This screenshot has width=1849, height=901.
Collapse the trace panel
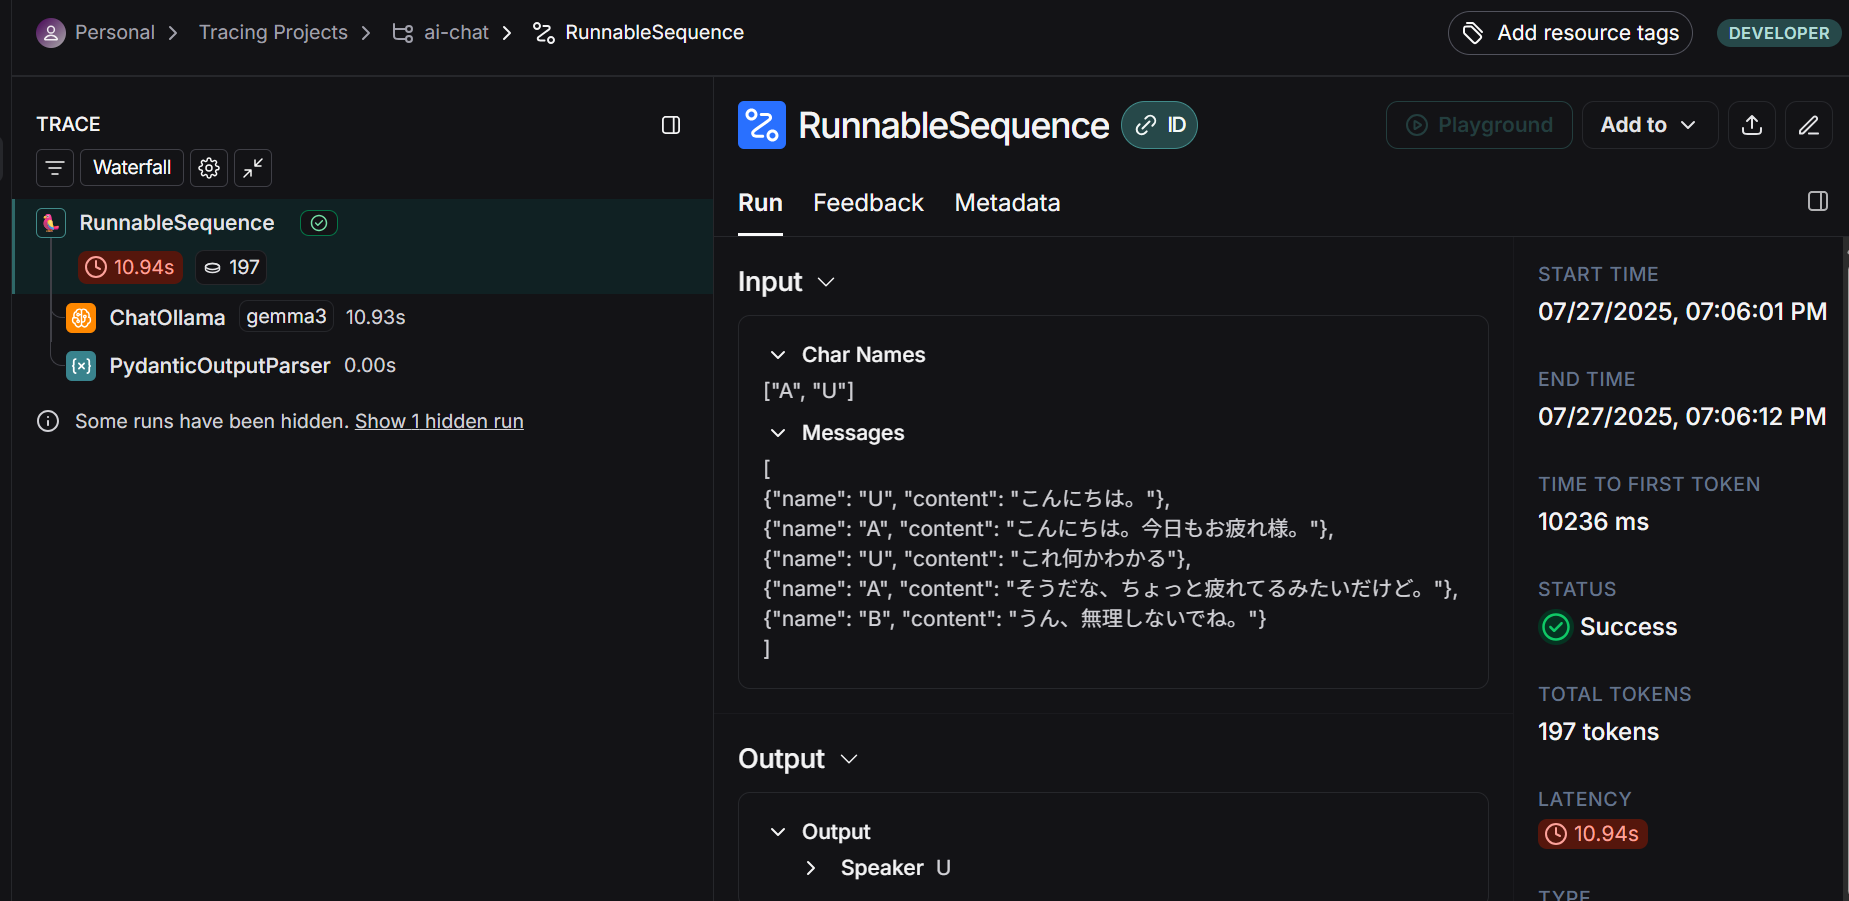pos(671,125)
